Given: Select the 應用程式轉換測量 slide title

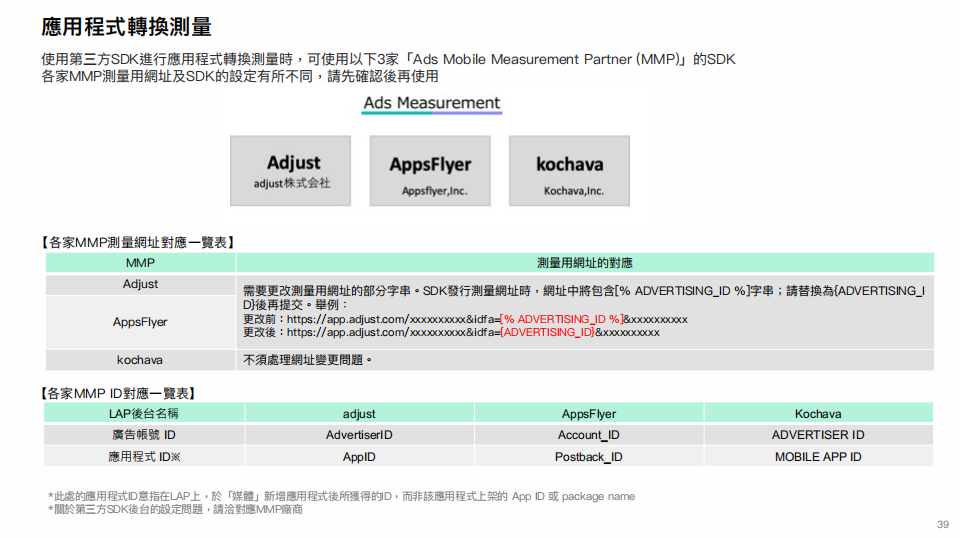Looking at the screenshot, I should click(x=126, y=27).
